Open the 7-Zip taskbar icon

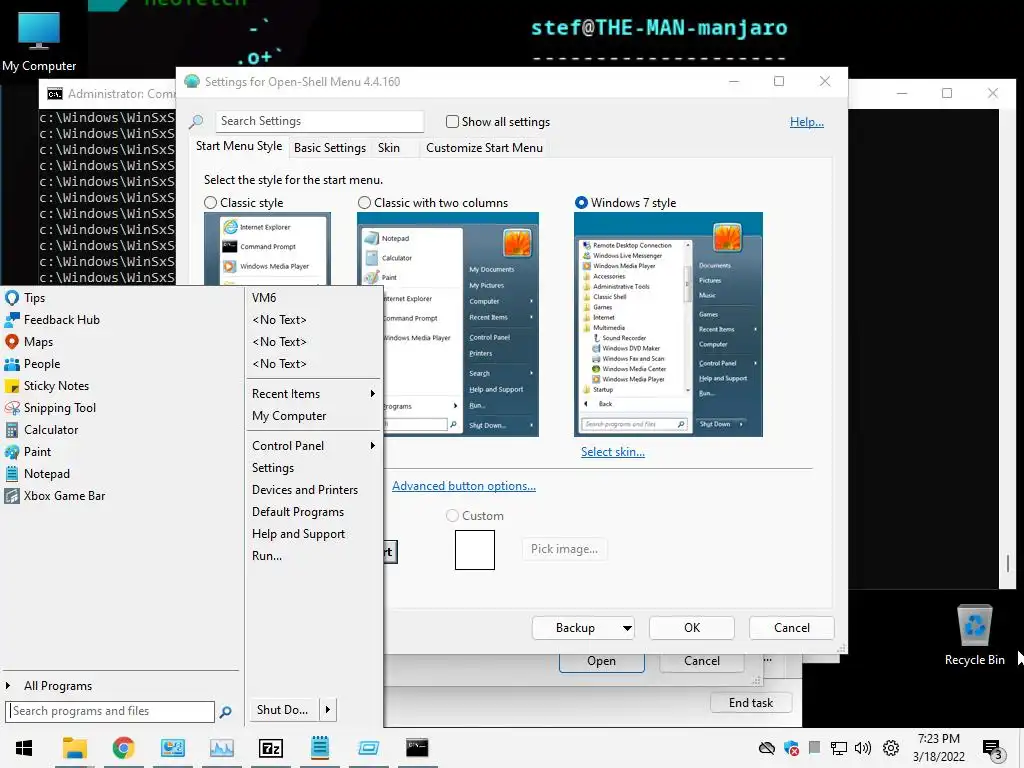point(270,748)
